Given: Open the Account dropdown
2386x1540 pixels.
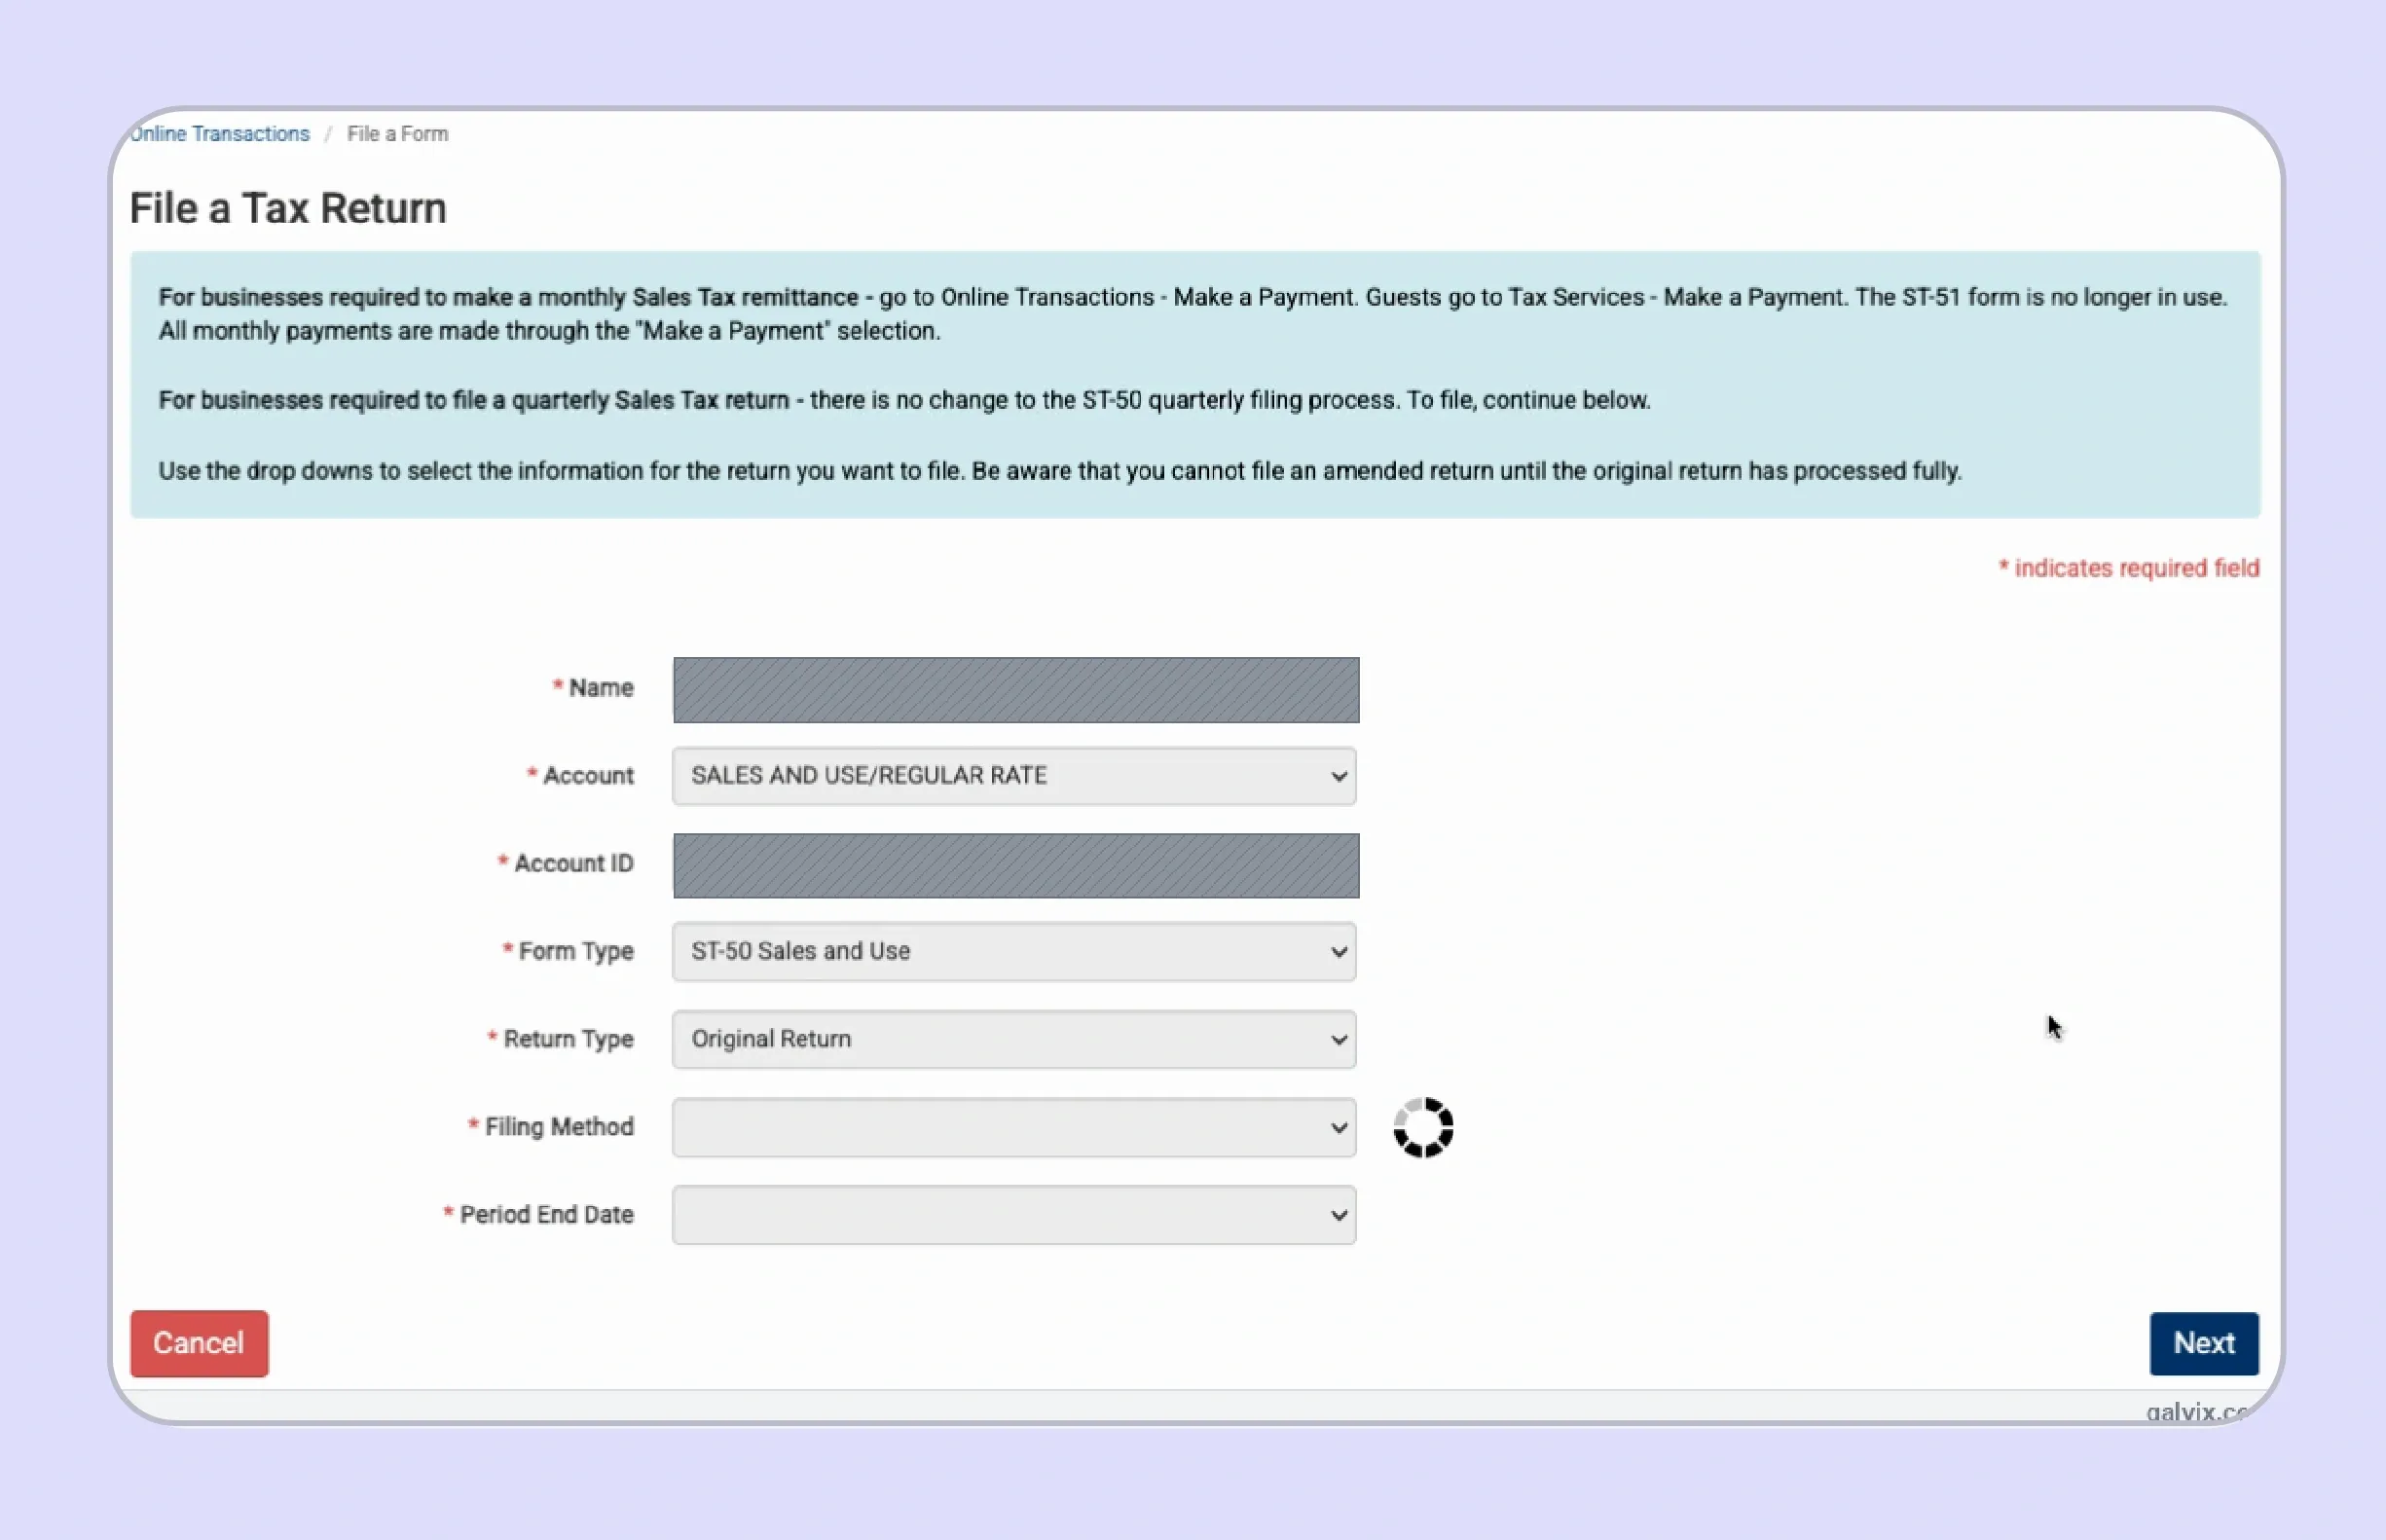Looking at the screenshot, I should [x=1014, y=776].
